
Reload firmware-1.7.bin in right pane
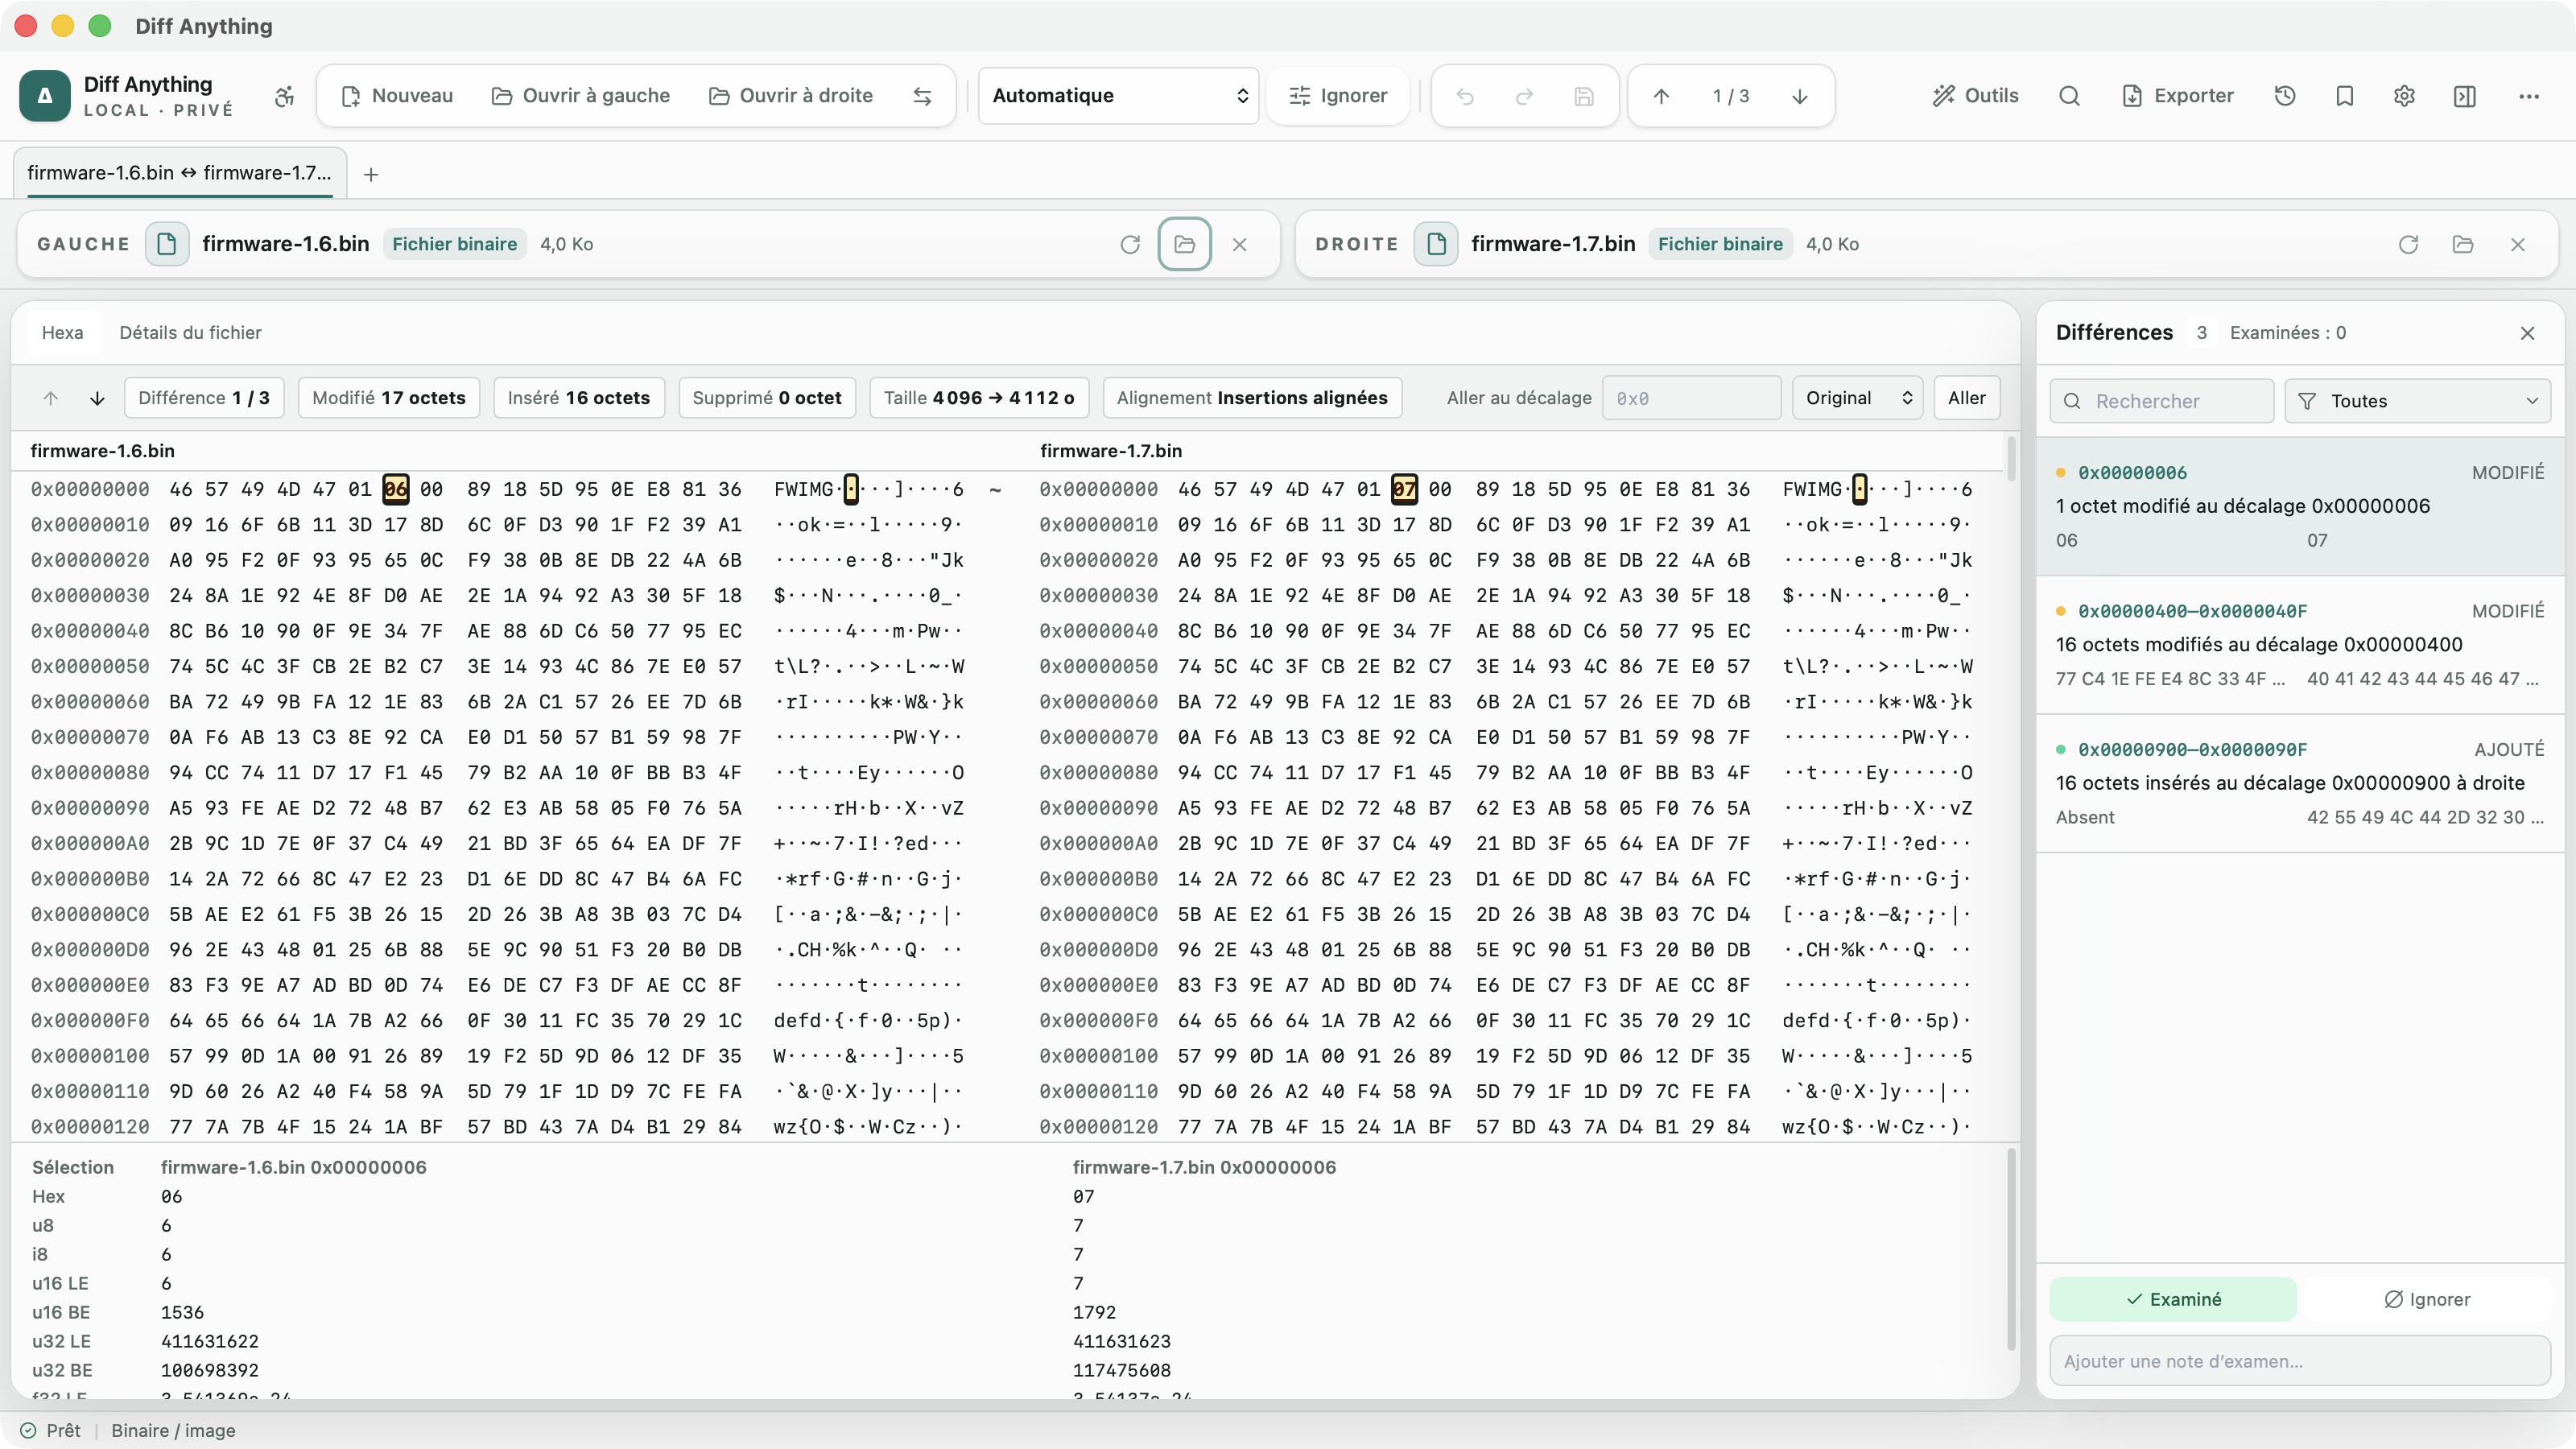[x=2408, y=244]
